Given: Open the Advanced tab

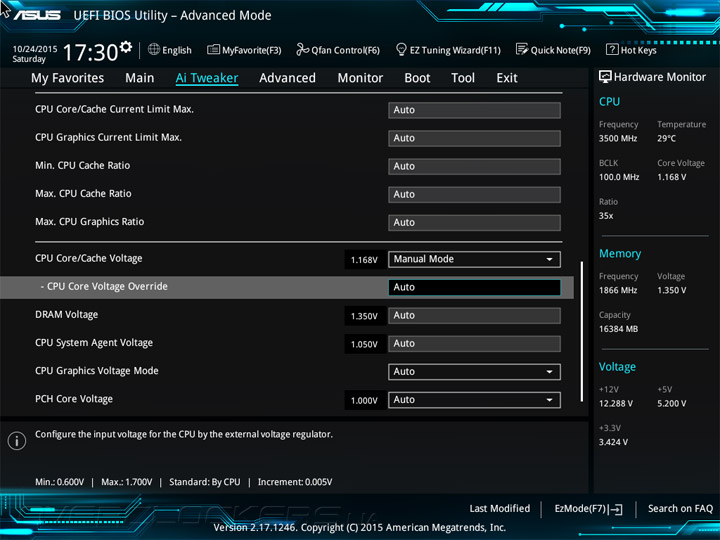Looking at the screenshot, I should click(287, 78).
